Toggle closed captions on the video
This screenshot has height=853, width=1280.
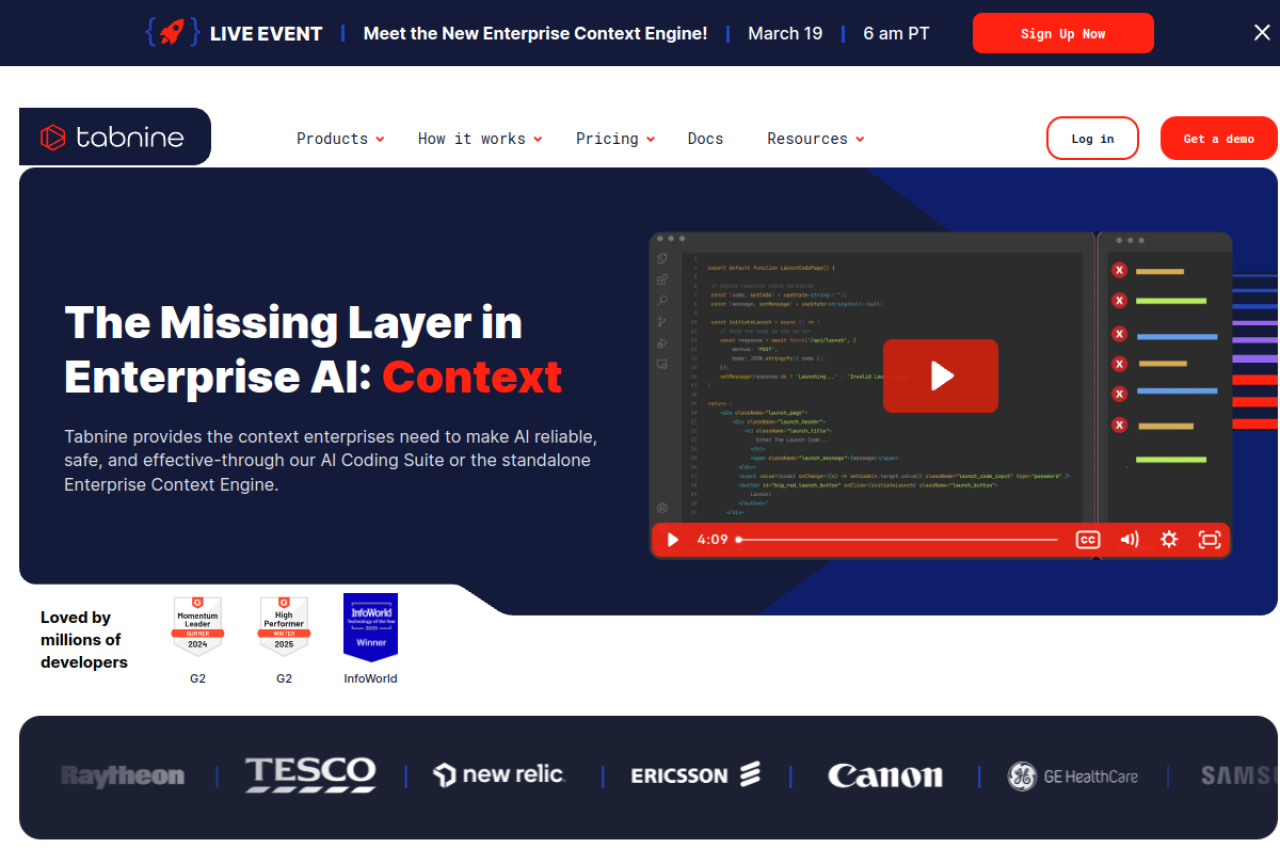[x=1087, y=540]
